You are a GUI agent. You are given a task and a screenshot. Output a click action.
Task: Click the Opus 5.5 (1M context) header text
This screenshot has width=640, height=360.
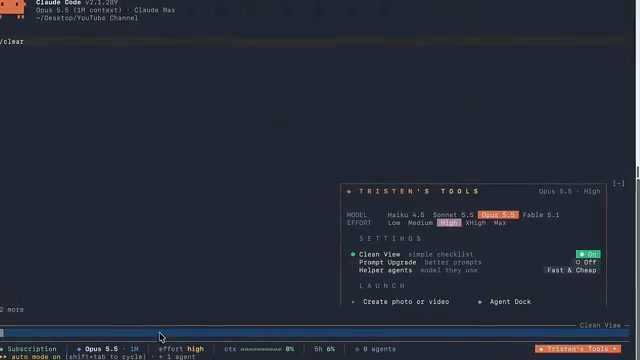tap(79, 10)
